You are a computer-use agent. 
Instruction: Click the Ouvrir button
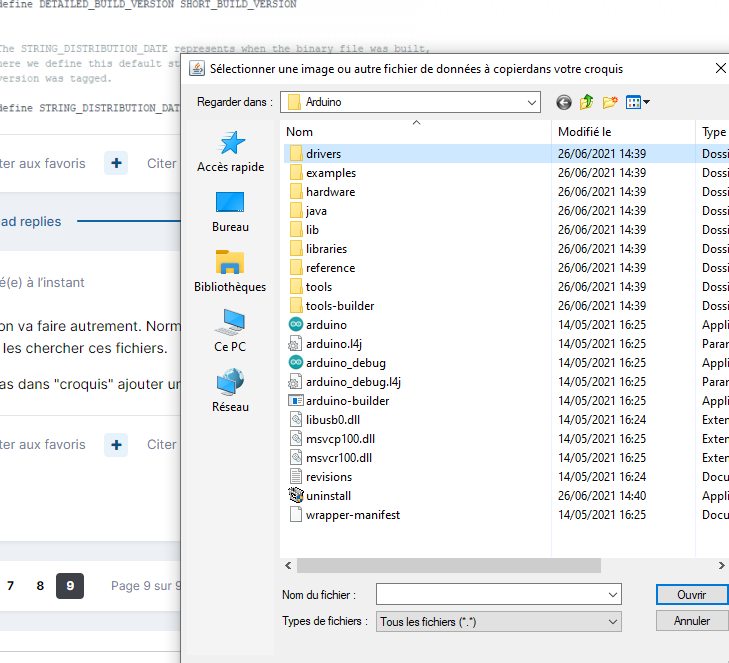click(691, 595)
